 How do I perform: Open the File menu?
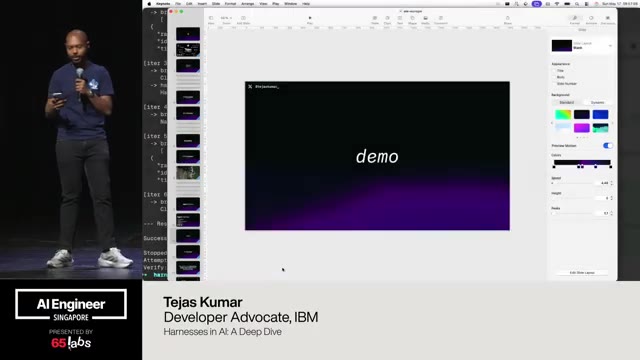[x=178, y=4]
